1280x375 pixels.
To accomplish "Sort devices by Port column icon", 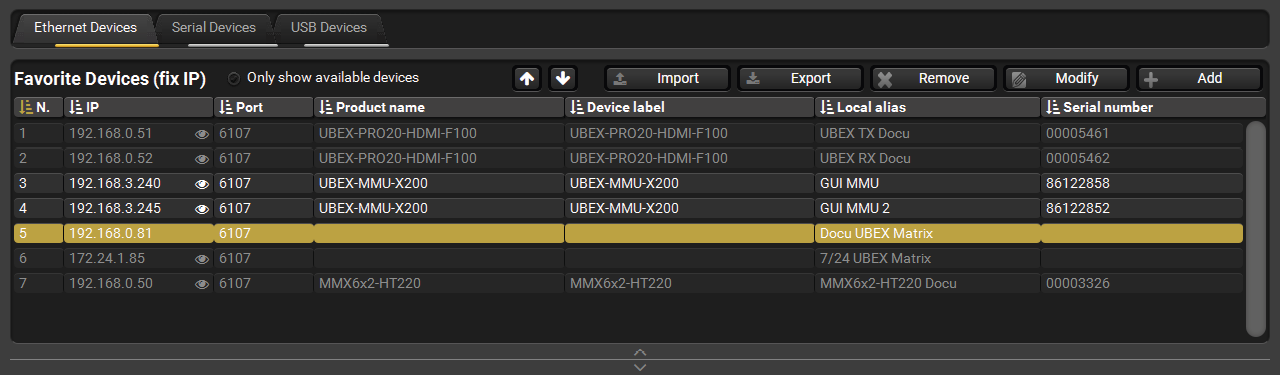I will [x=226, y=107].
